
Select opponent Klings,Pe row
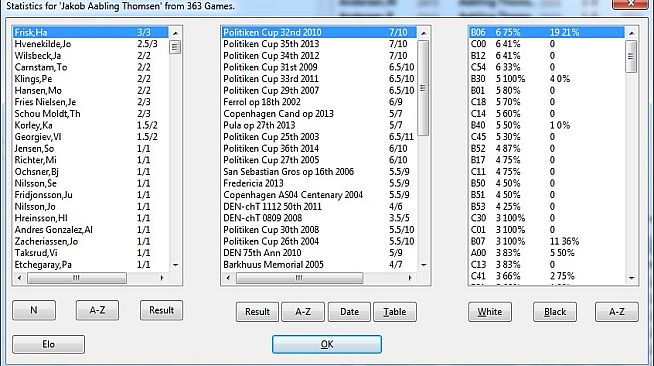tap(91, 79)
